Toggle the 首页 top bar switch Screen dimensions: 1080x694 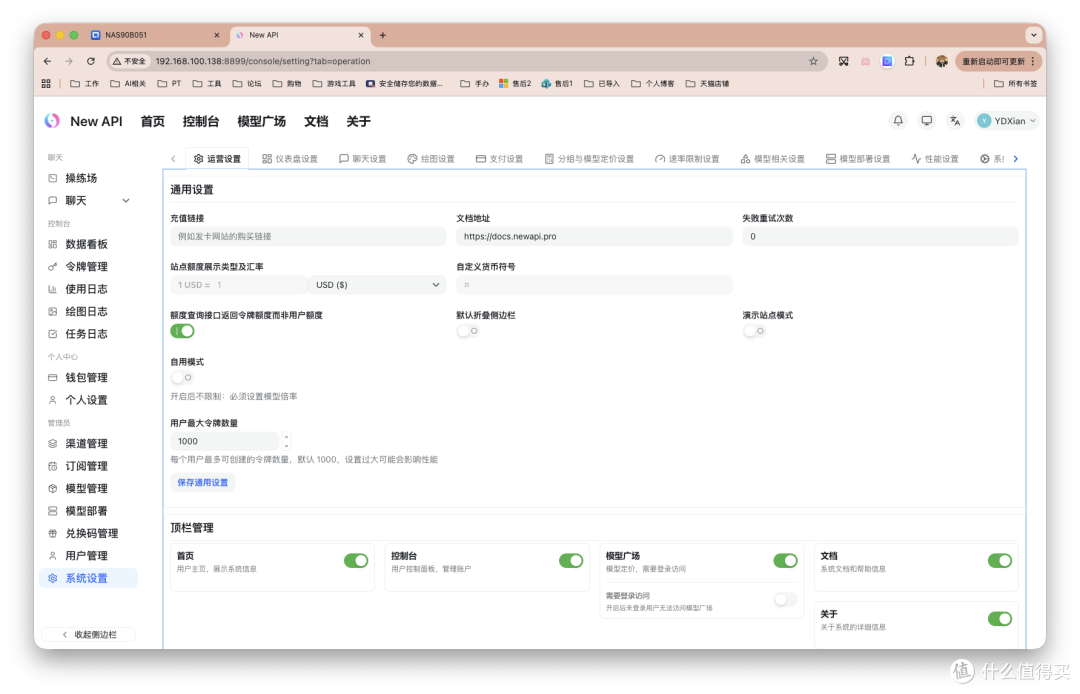pyautogui.click(x=356, y=560)
